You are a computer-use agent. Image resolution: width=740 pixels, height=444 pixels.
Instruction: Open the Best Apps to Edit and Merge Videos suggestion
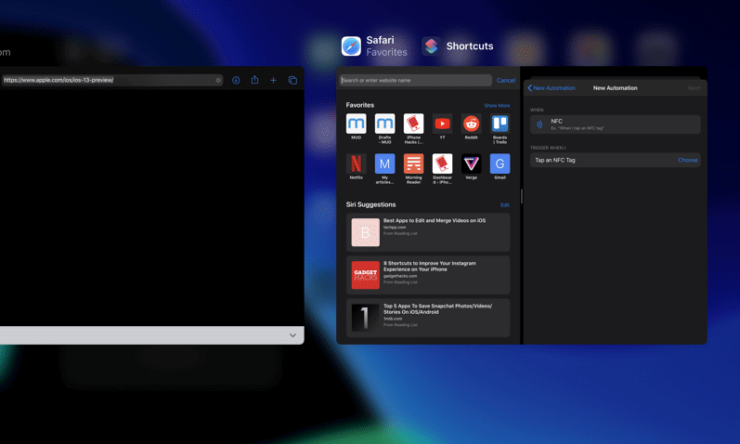[428, 232]
